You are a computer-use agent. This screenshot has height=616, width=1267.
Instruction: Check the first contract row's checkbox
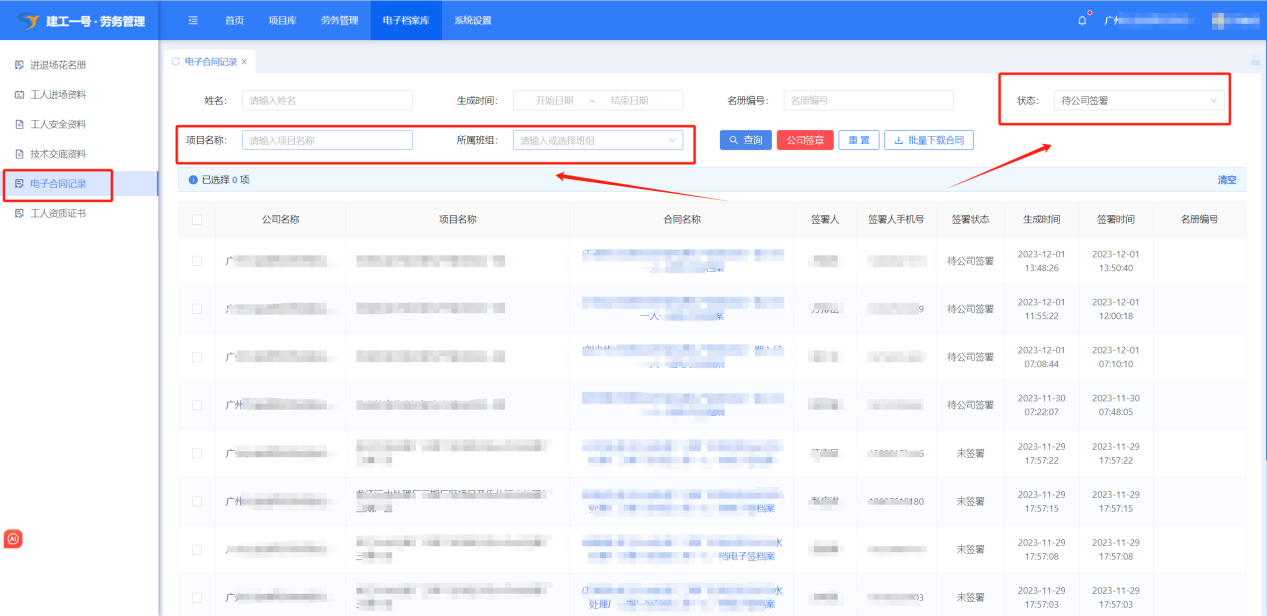(x=197, y=261)
